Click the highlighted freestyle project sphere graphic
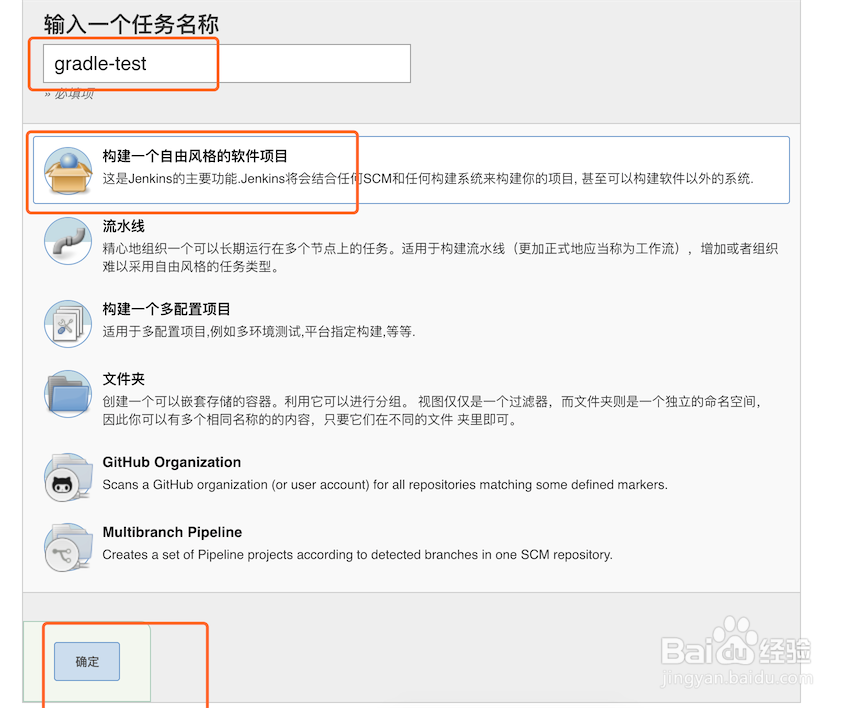Image resolution: width=862 pixels, height=708 pixels. point(66,160)
